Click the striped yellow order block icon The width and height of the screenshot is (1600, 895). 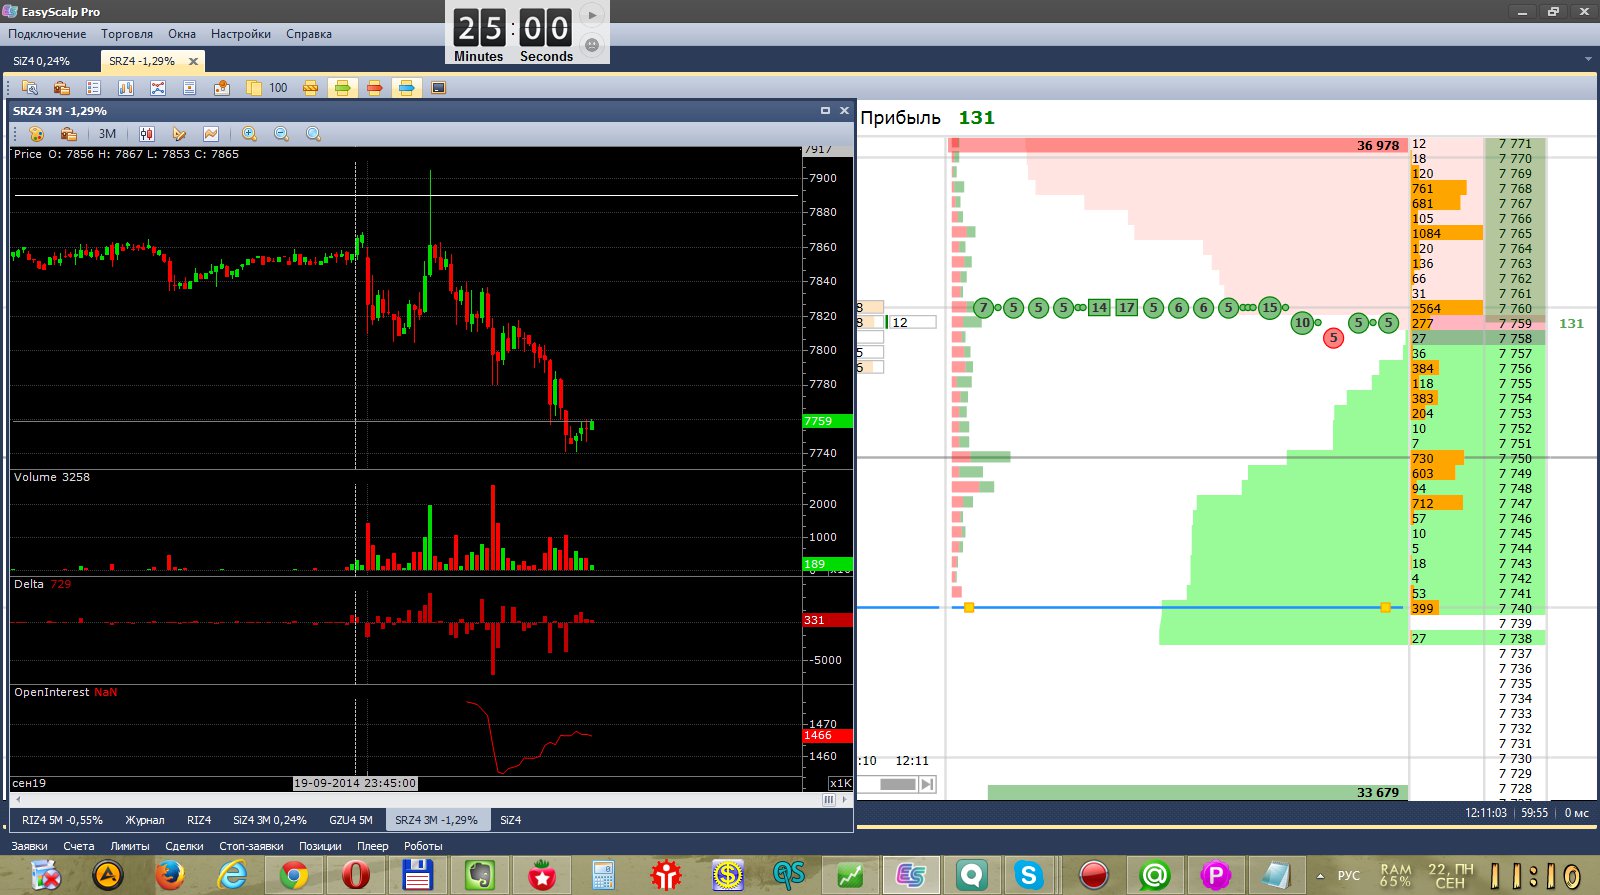point(311,88)
